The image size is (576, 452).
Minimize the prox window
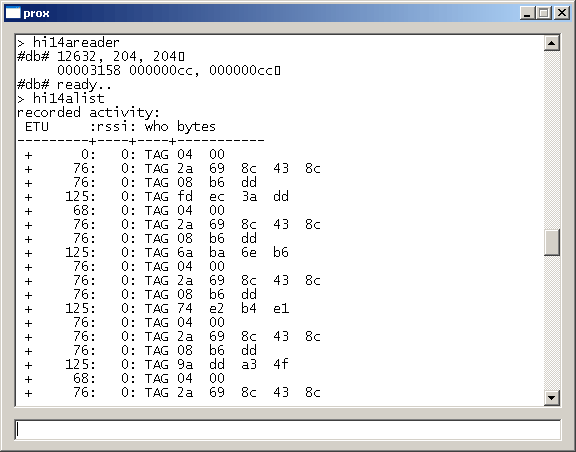point(527,13)
